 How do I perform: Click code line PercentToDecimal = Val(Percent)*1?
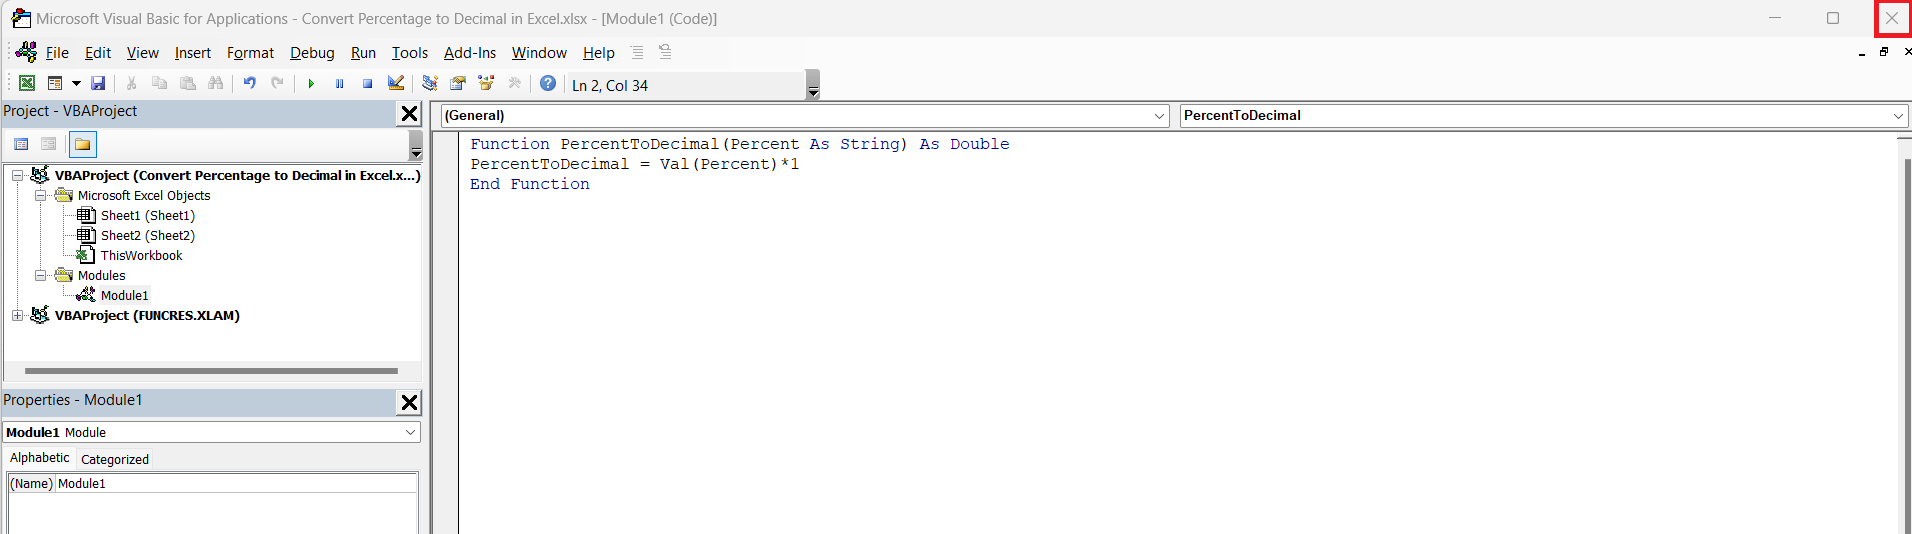635,164
